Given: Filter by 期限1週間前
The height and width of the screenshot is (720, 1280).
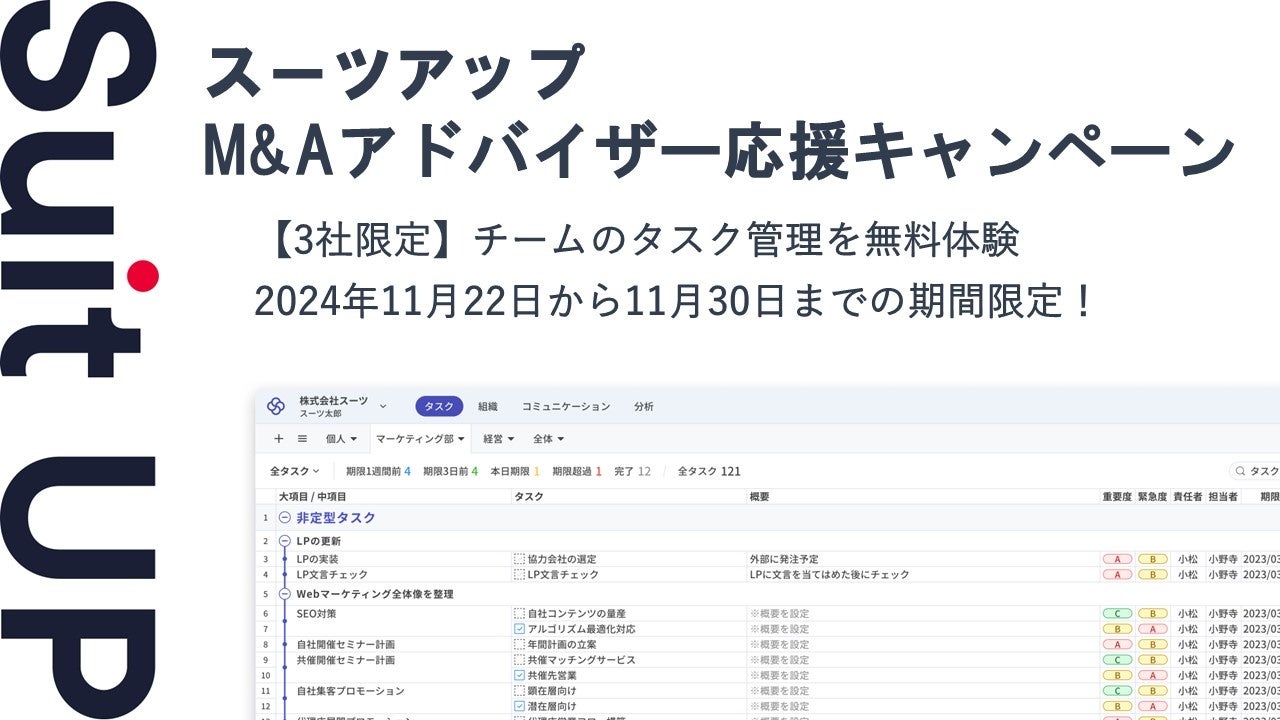Looking at the screenshot, I should [x=378, y=471].
